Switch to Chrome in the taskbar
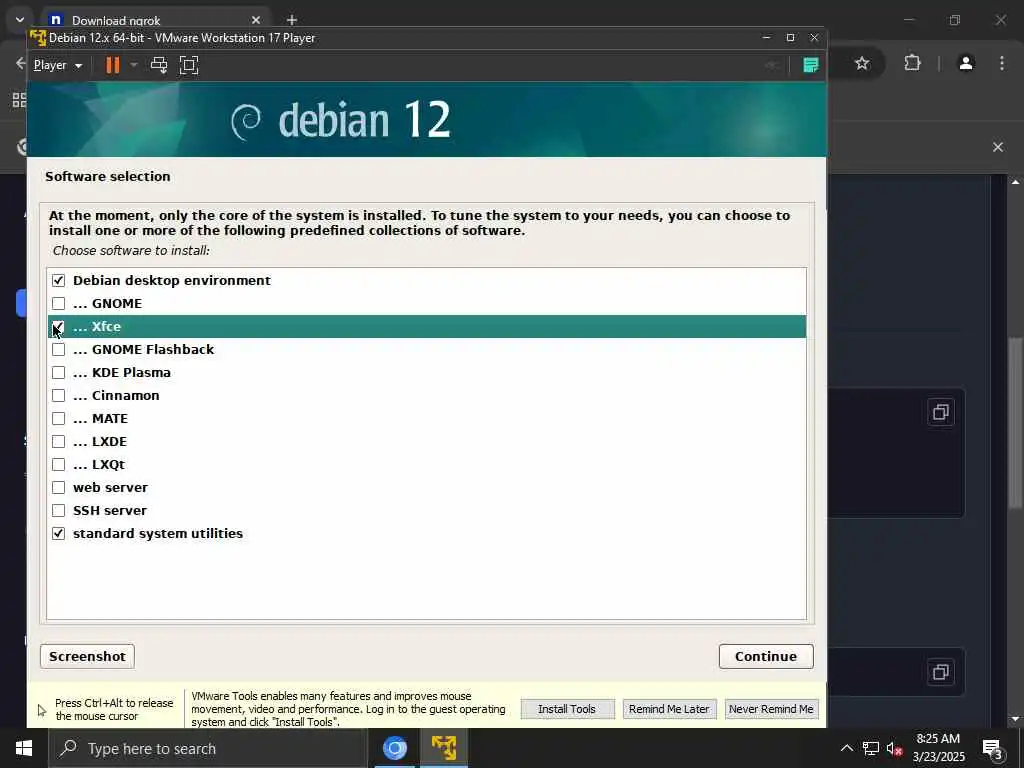 (394, 748)
